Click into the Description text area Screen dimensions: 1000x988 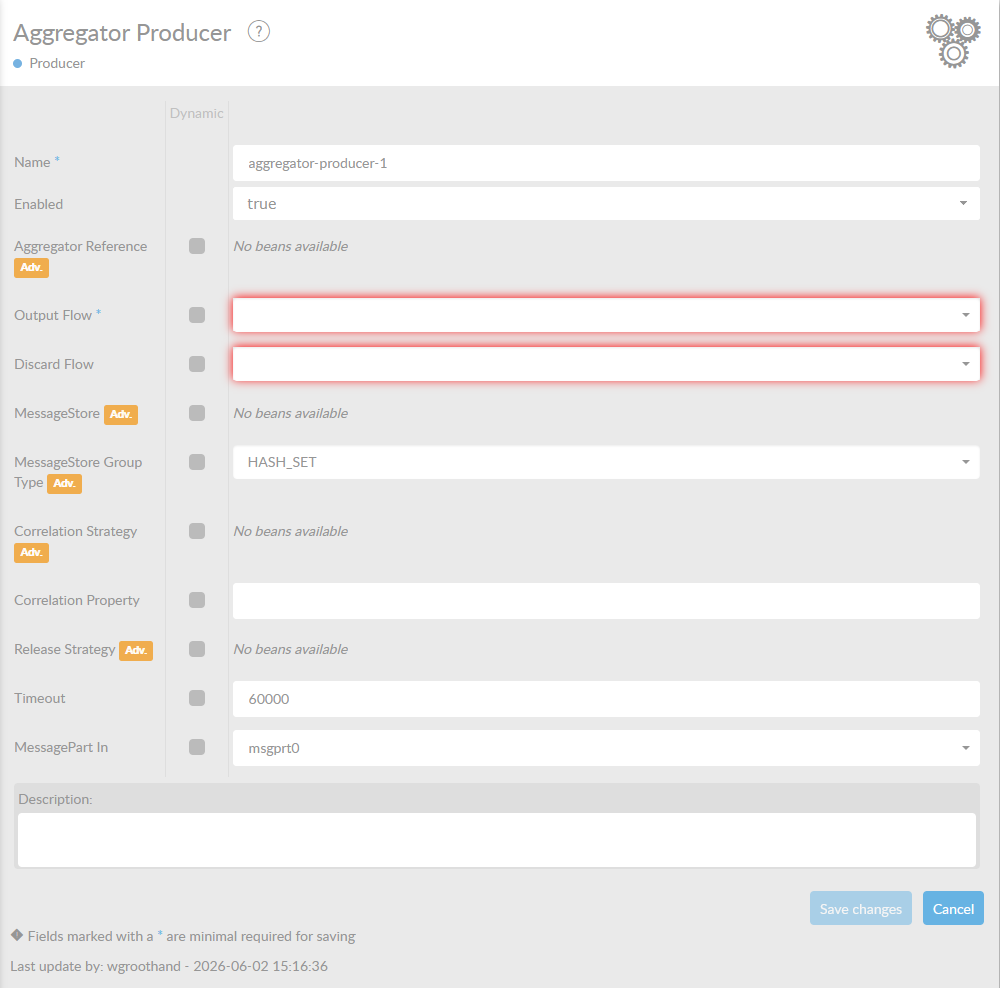tap(497, 839)
